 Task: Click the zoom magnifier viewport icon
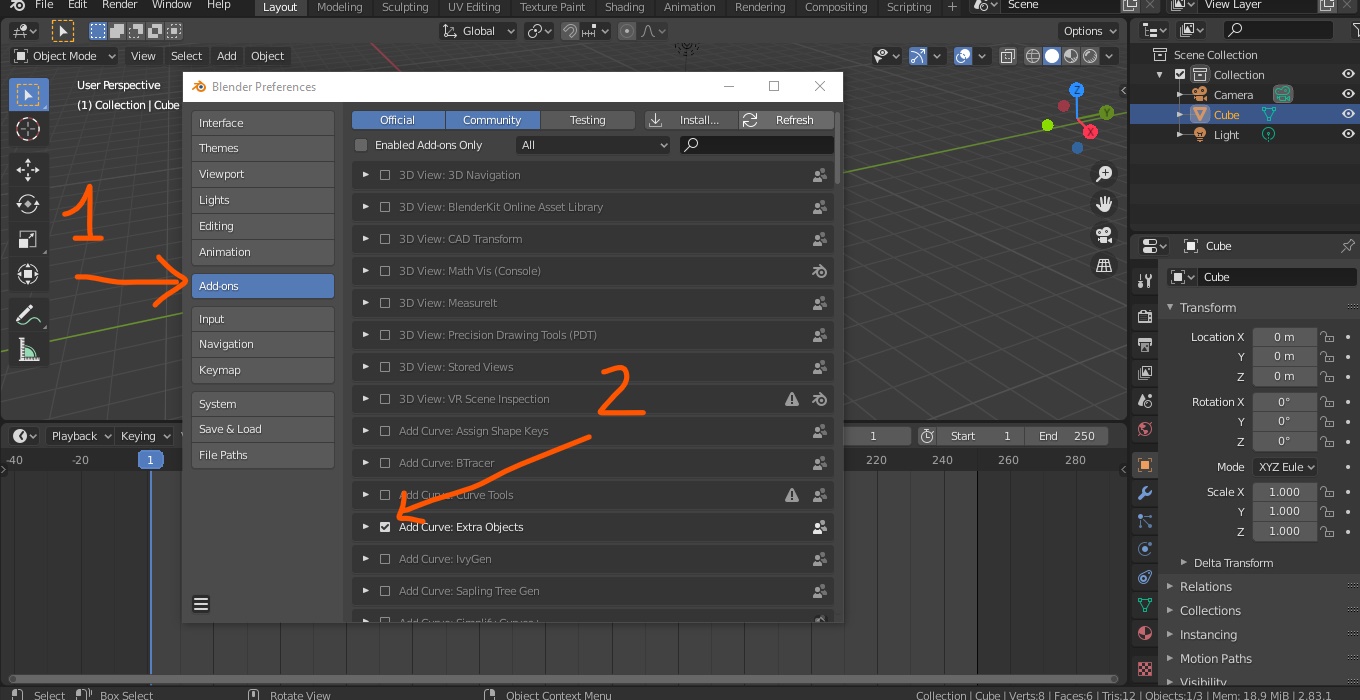click(x=1104, y=174)
